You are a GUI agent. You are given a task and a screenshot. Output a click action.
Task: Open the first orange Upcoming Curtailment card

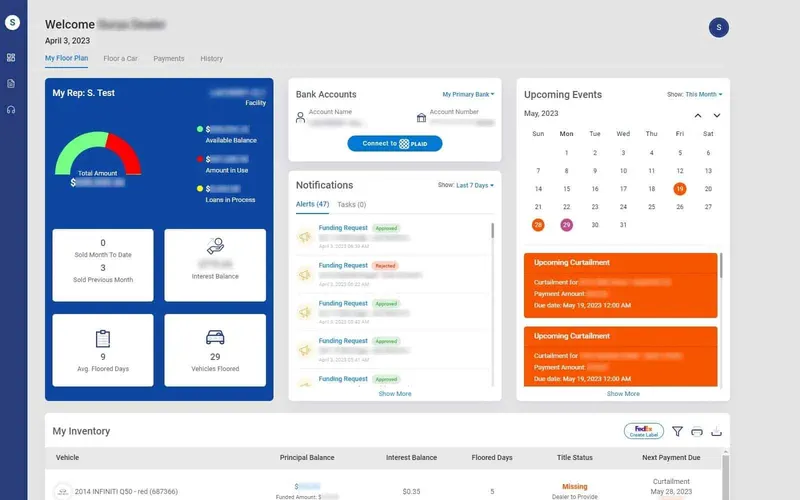pos(620,285)
